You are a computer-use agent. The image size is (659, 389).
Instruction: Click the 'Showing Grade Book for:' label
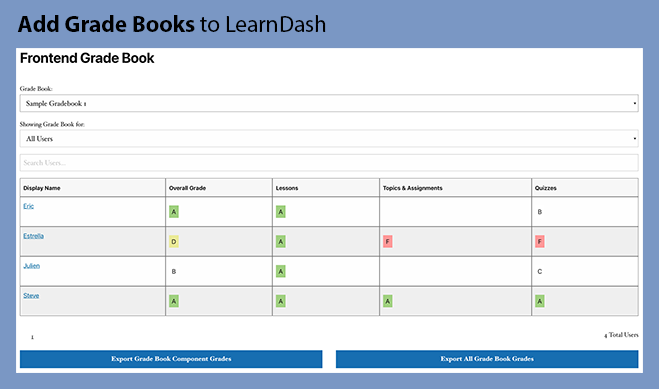coord(52,124)
